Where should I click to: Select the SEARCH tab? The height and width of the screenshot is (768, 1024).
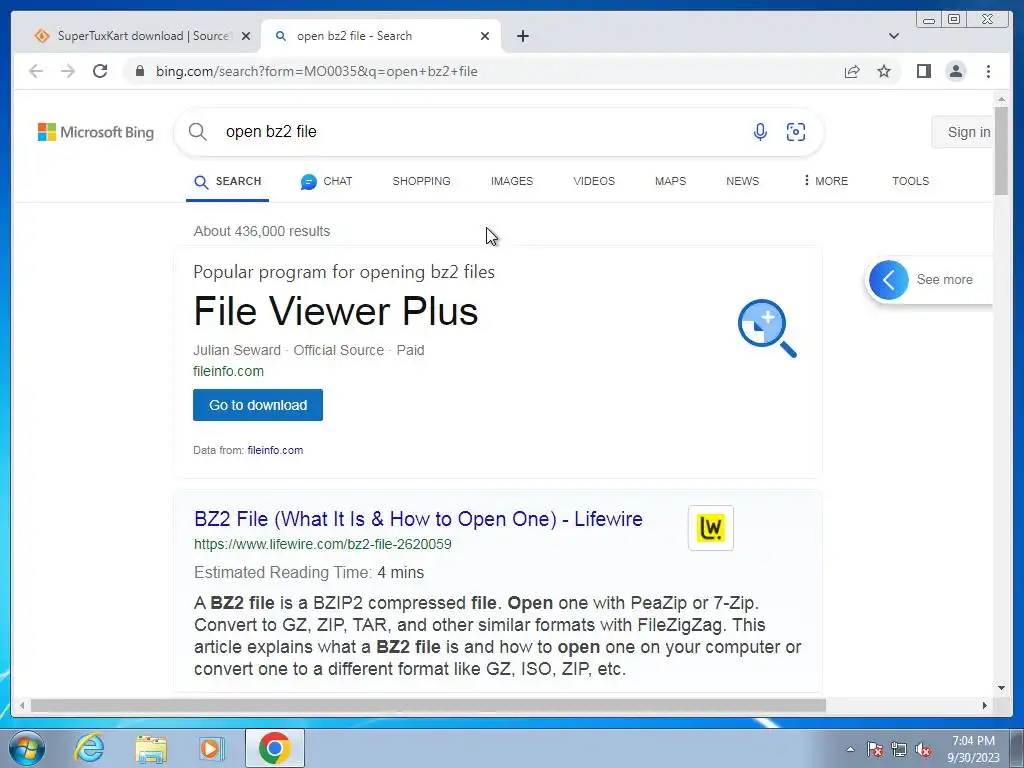click(227, 182)
